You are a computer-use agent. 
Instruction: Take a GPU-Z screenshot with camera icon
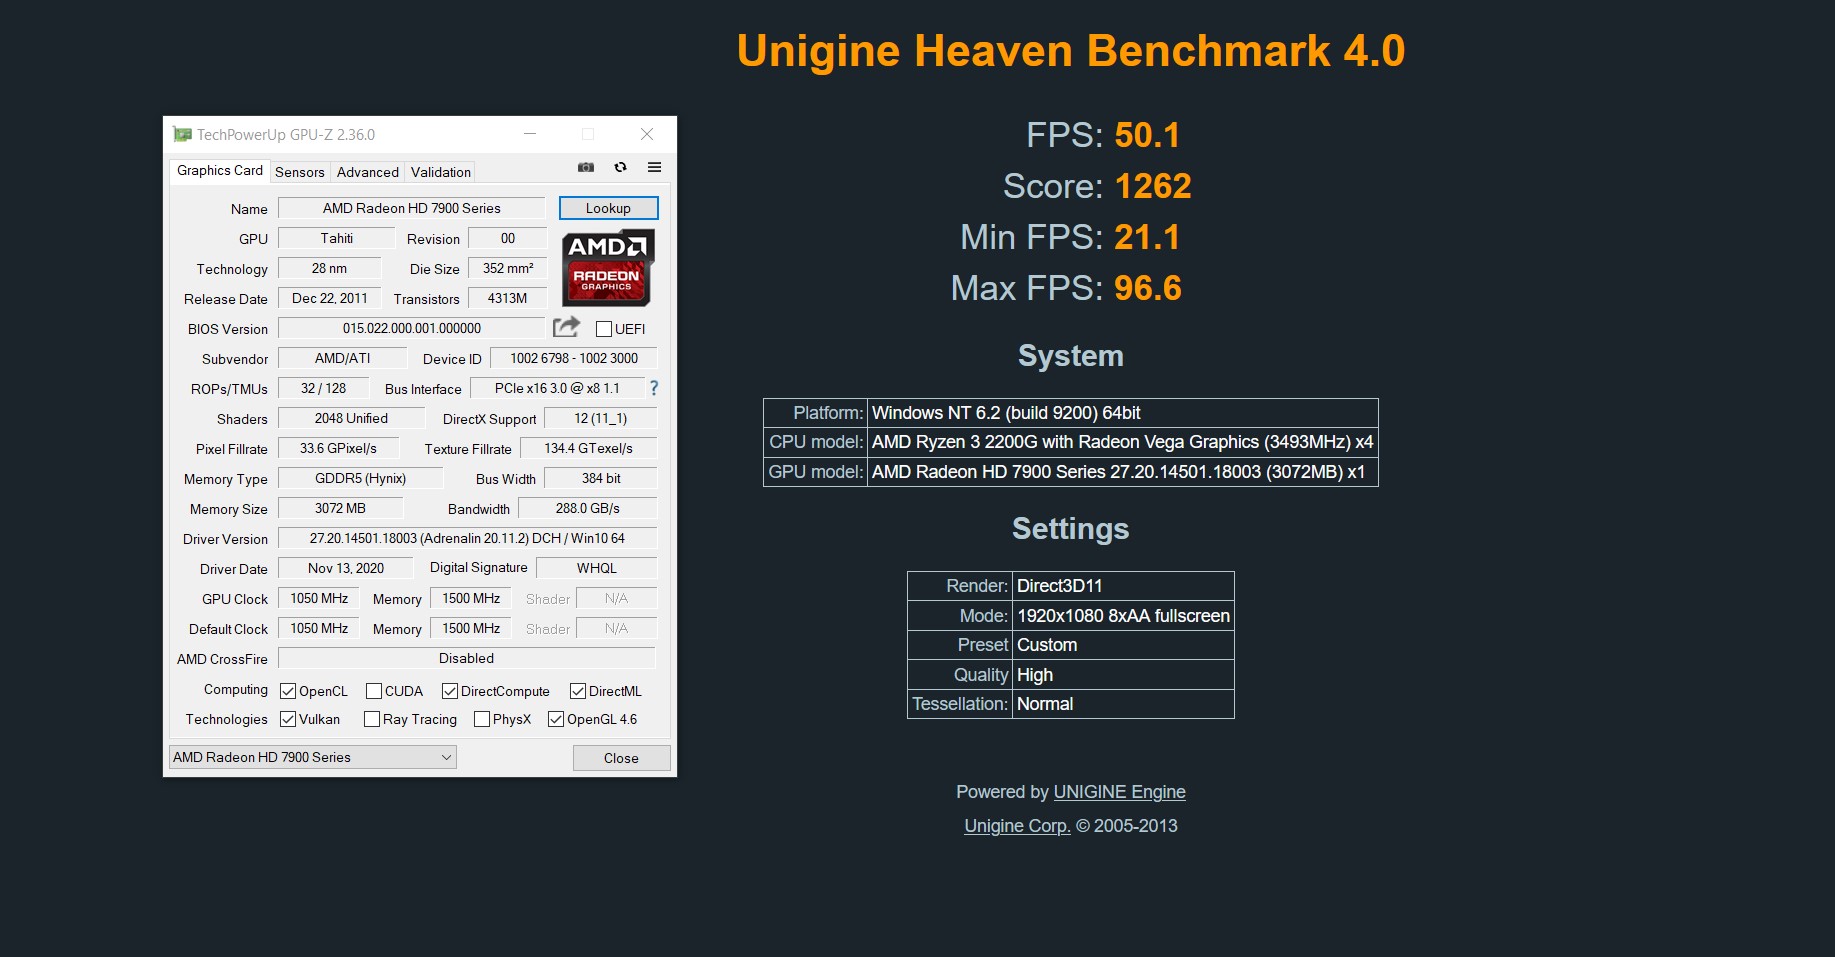pyautogui.click(x=586, y=167)
